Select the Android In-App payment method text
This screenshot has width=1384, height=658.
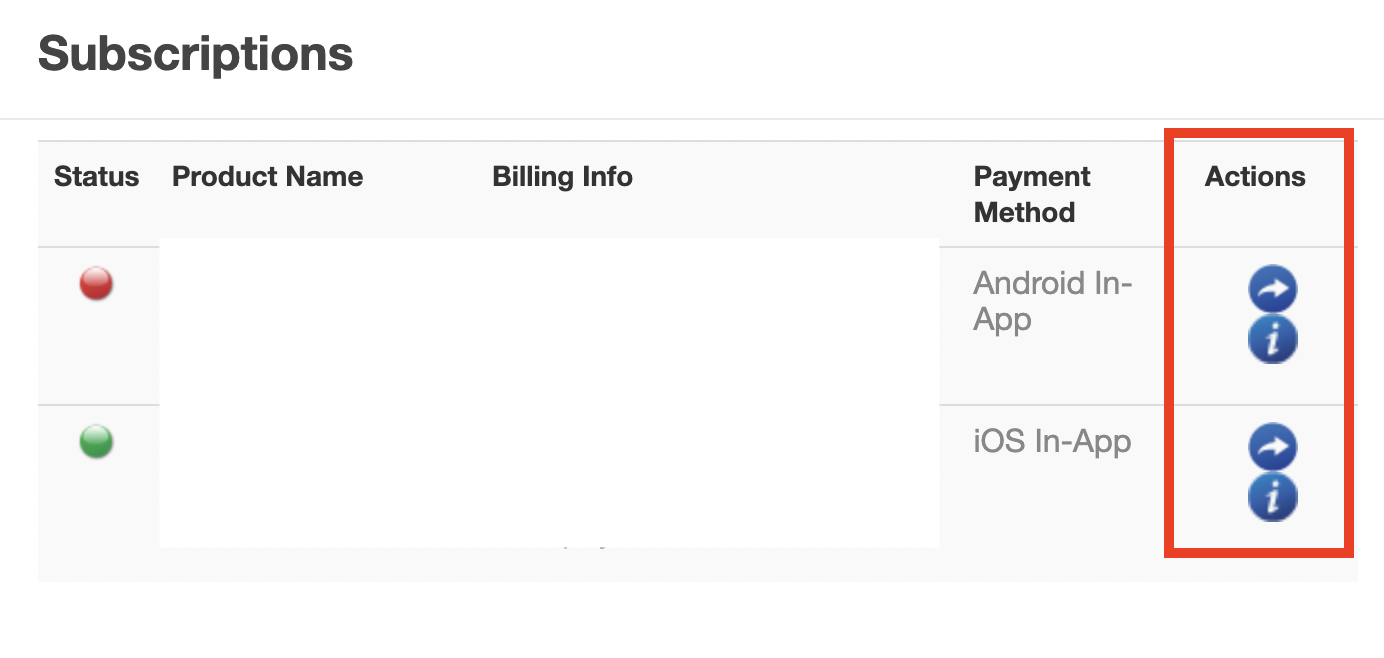(x=1052, y=301)
